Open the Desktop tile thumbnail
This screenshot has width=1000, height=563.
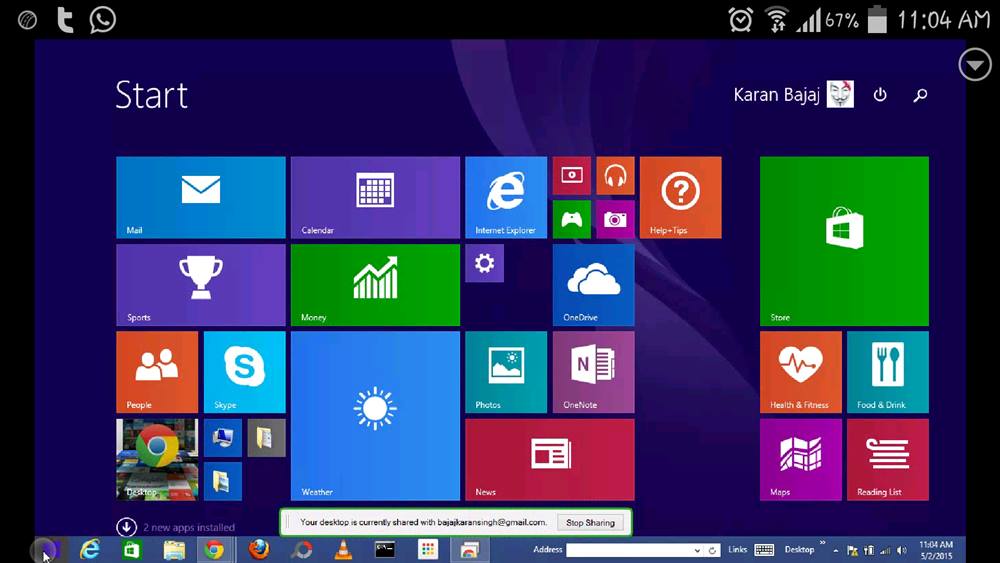157,459
